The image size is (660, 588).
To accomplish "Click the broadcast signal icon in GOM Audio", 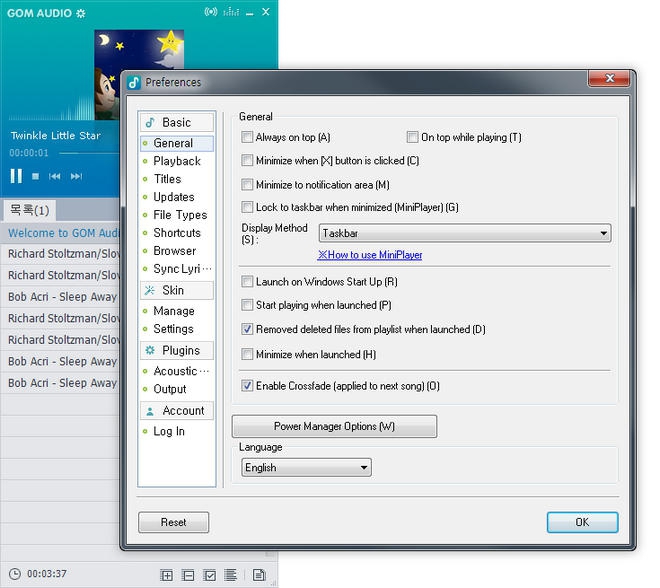I will point(210,12).
